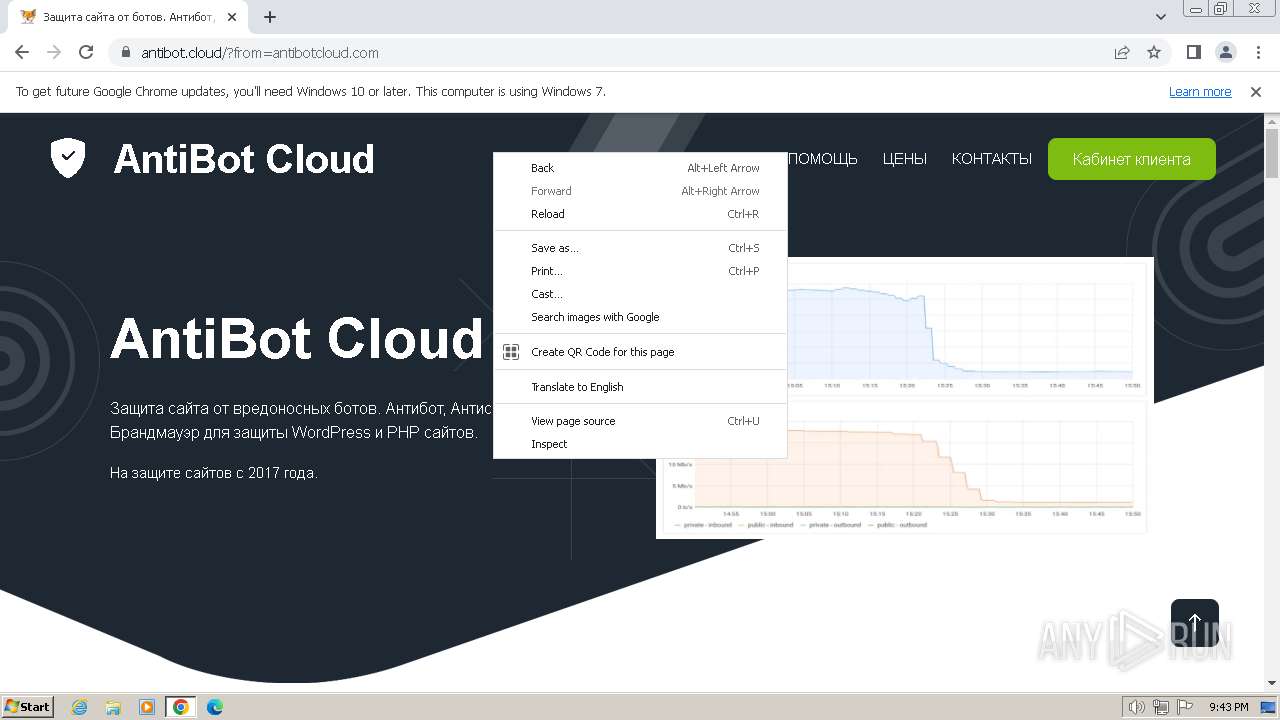
Task: Click the scroll-to-top arrow button
Action: (1195, 623)
